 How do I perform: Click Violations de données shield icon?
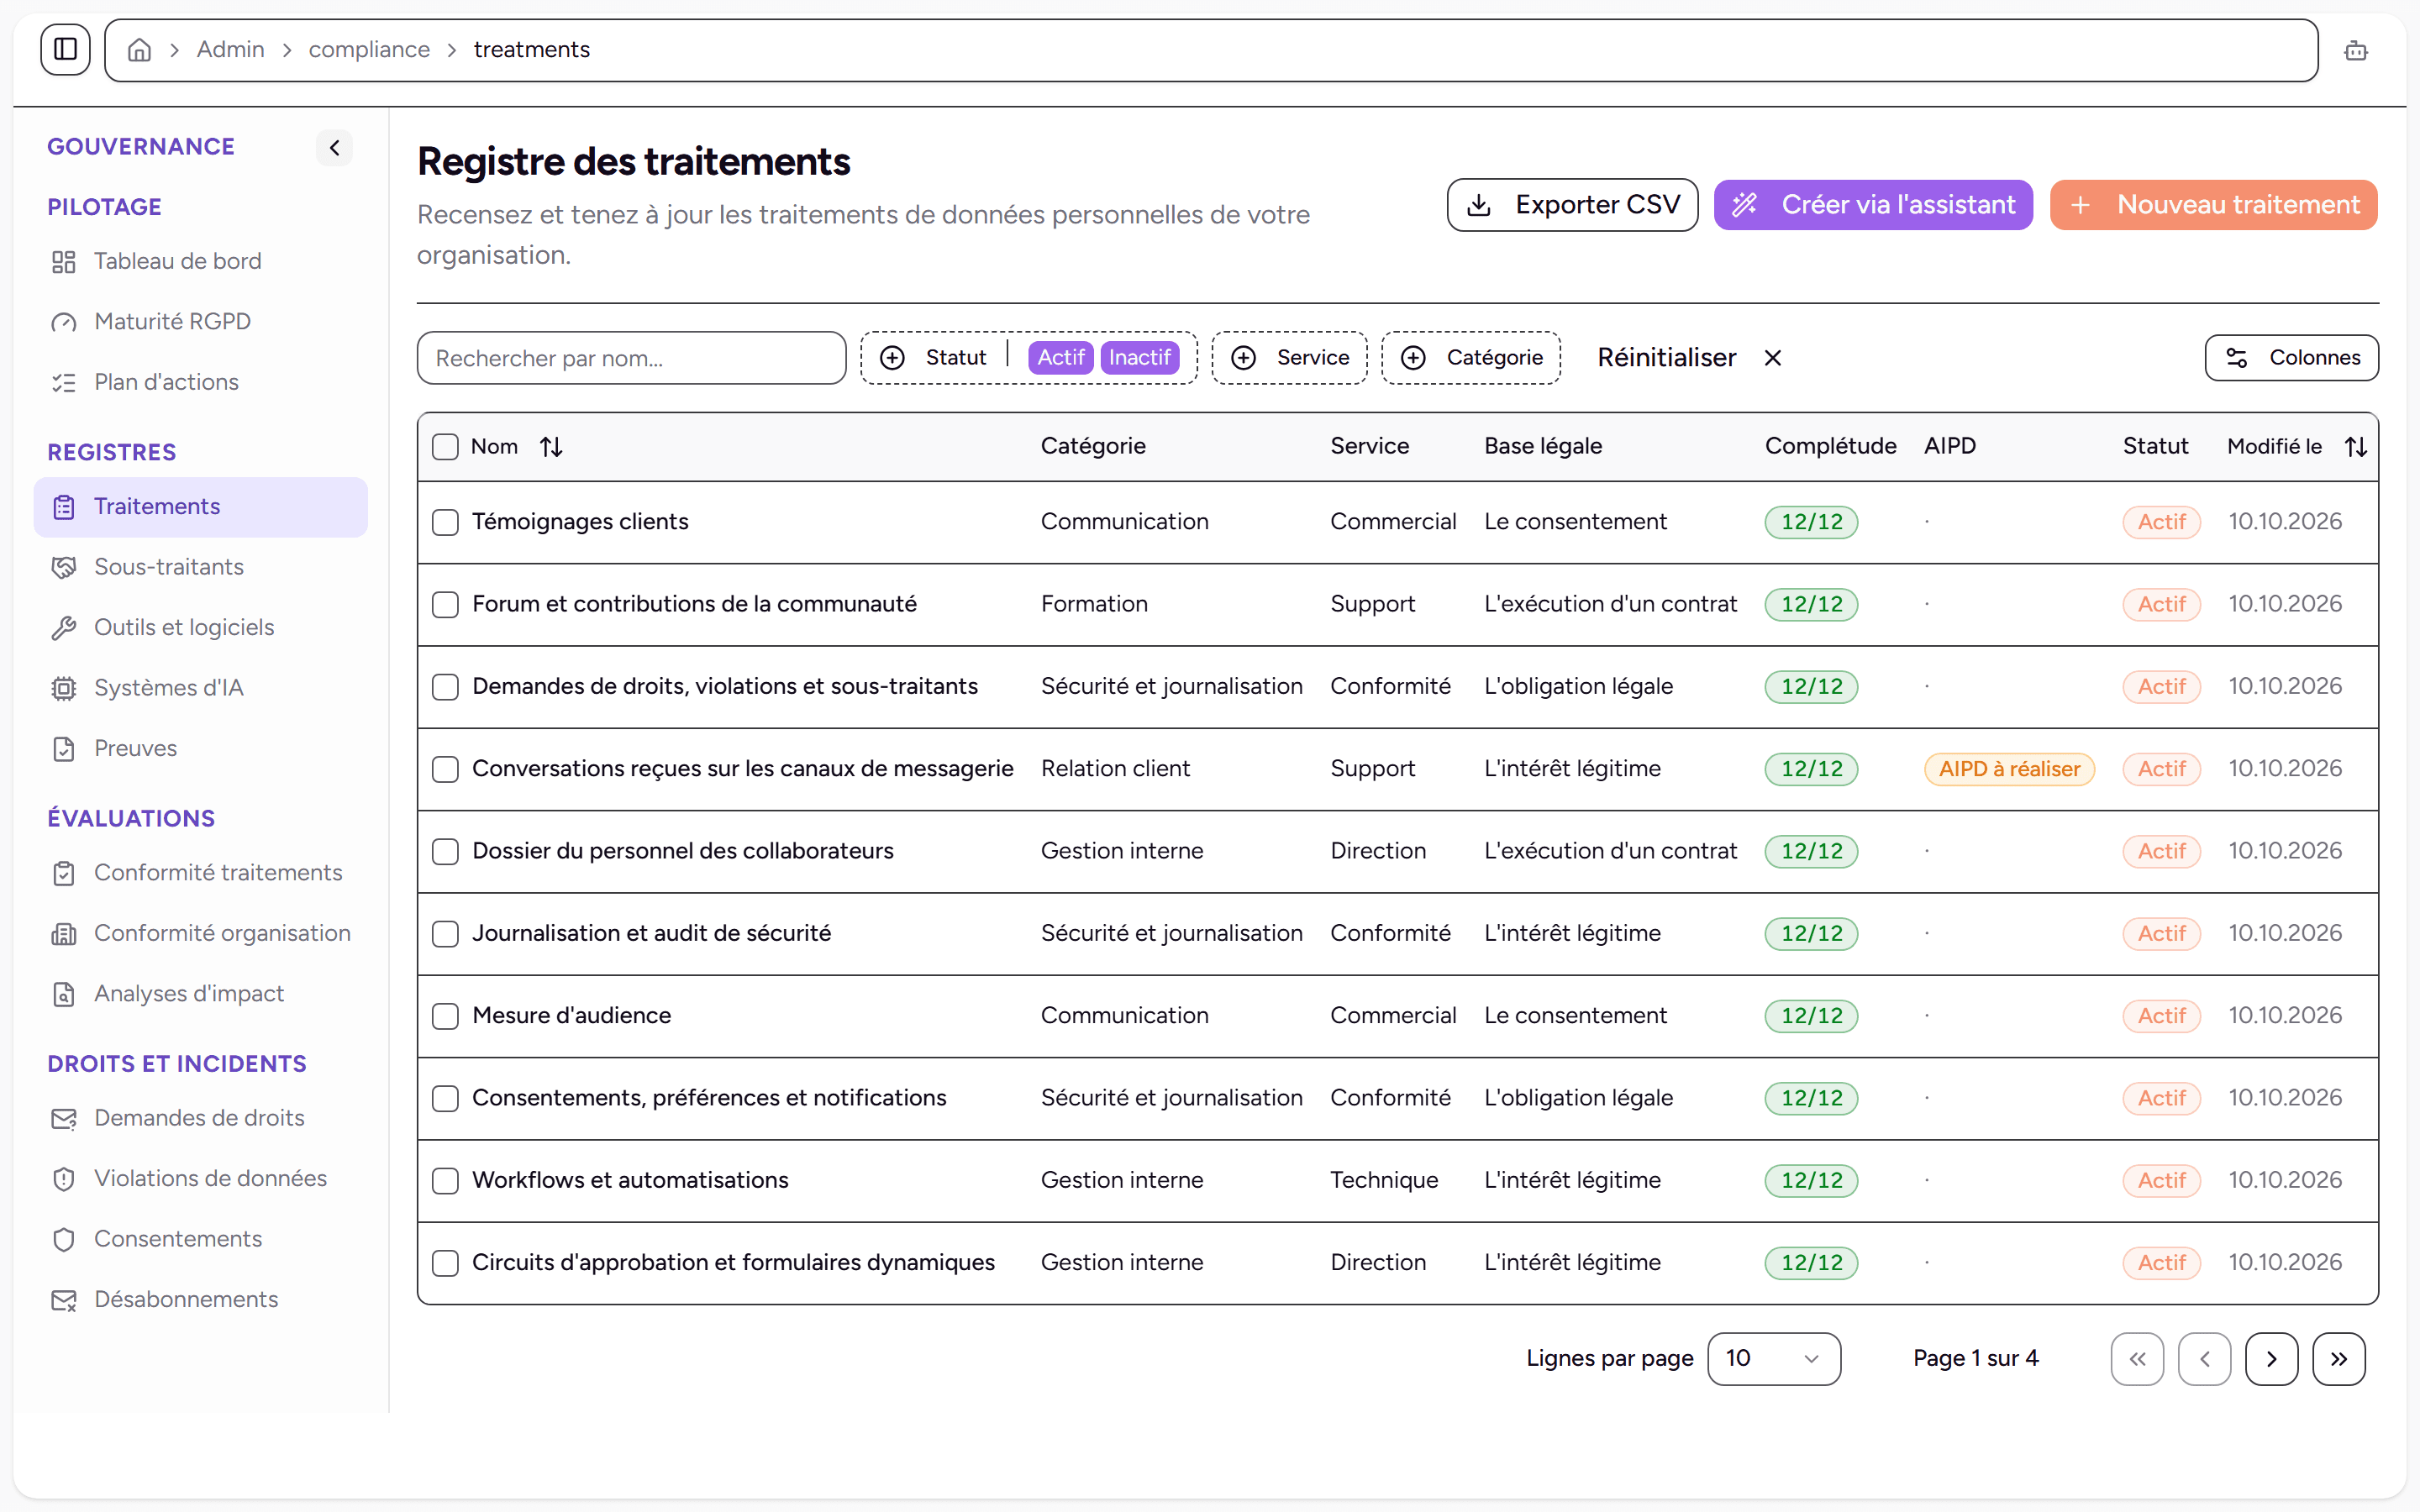click(64, 1179)
